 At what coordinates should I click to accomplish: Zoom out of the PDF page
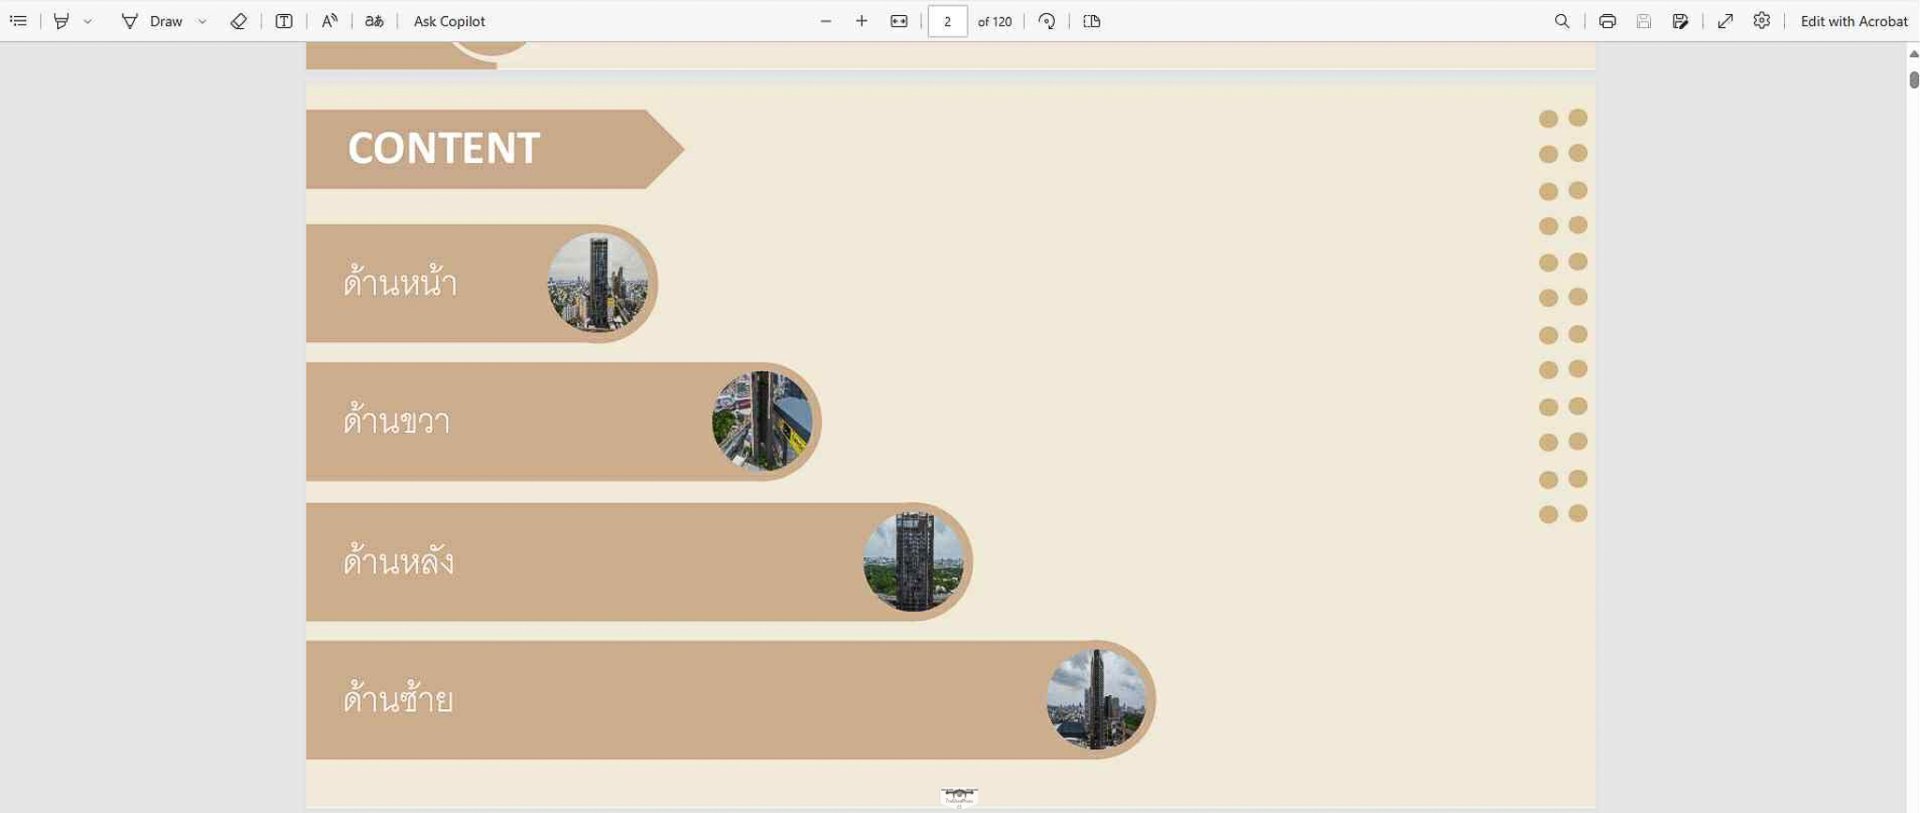826,21
